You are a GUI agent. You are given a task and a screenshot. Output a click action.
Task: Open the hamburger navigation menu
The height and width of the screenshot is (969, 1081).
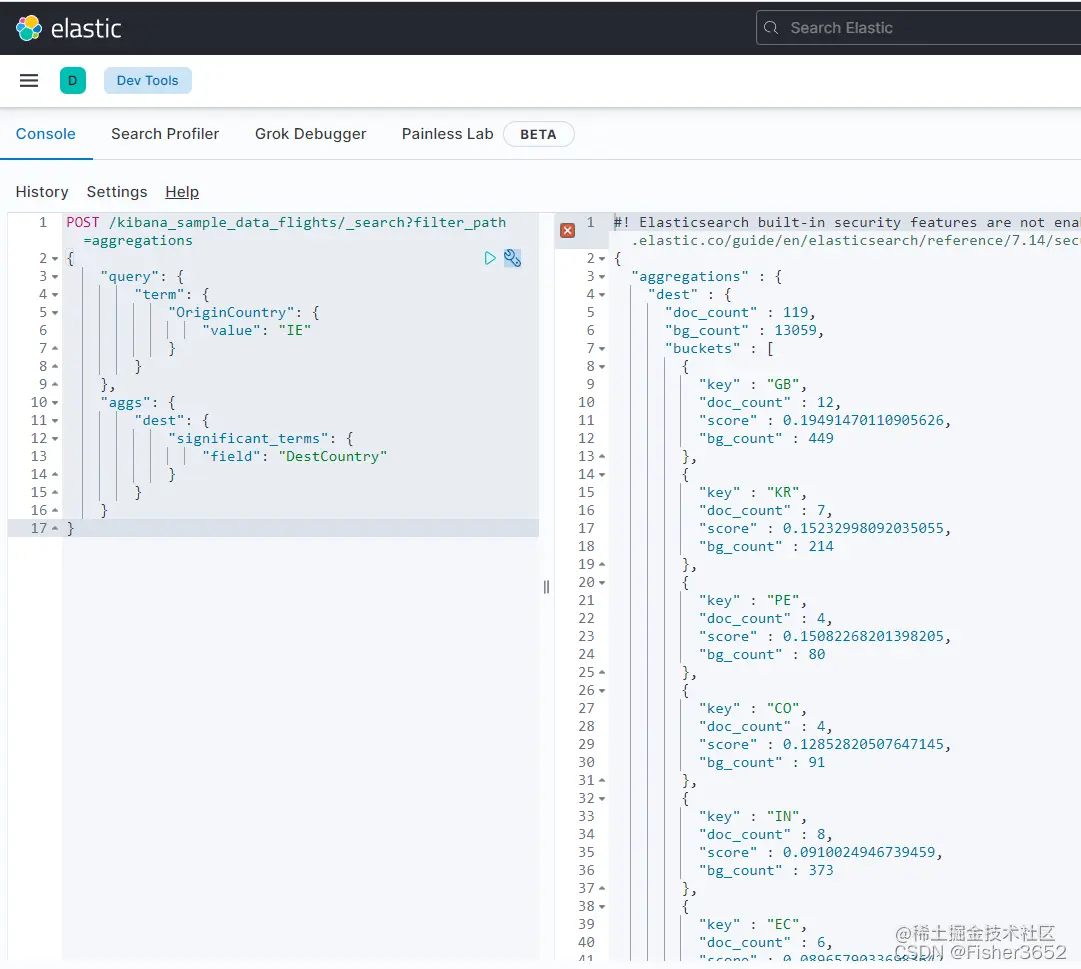[29, 81]
